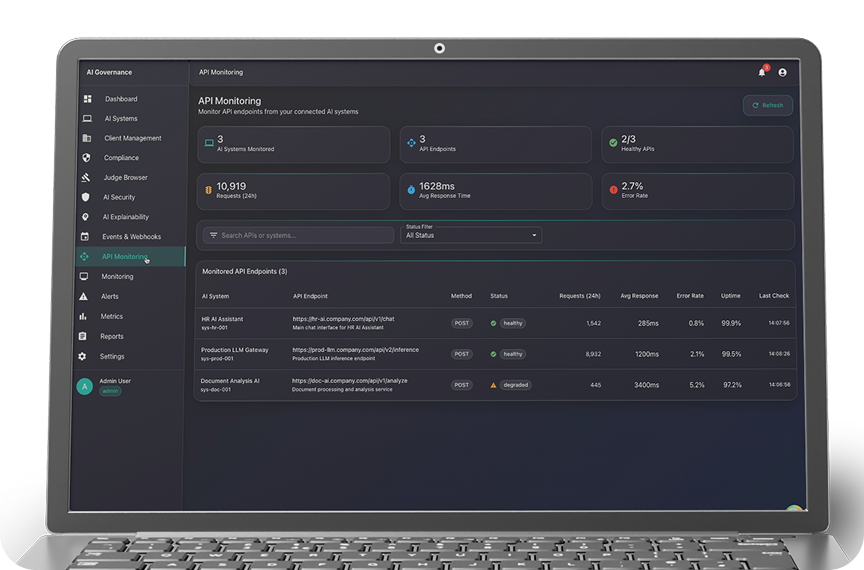Click the Alerts warning triangle icon
Screen dimensions: 864x570
click(x=84, y=297)
